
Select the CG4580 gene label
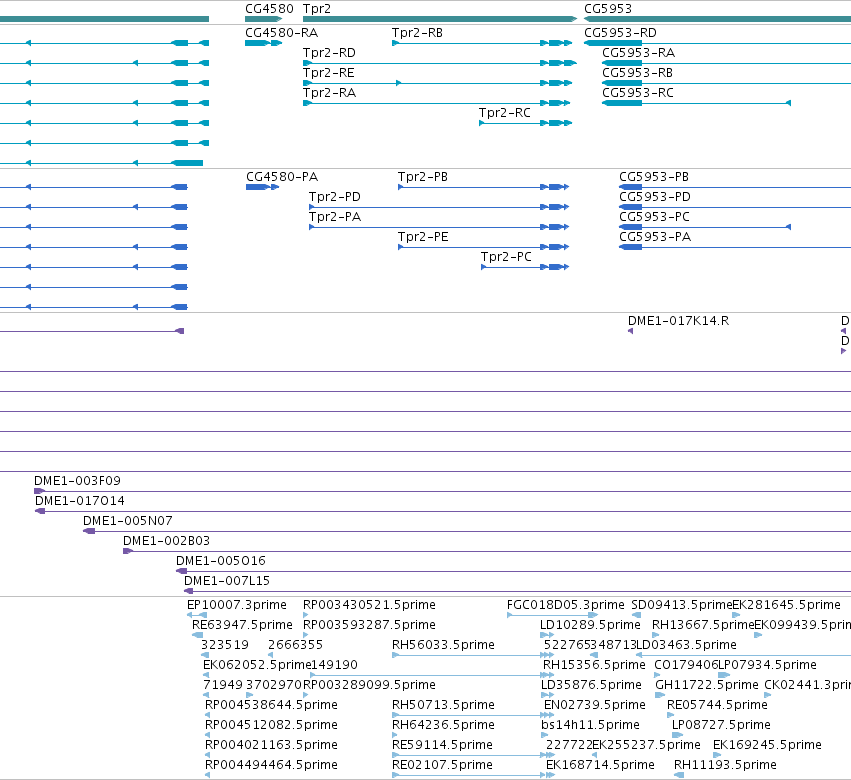click(x=269, y=9)
